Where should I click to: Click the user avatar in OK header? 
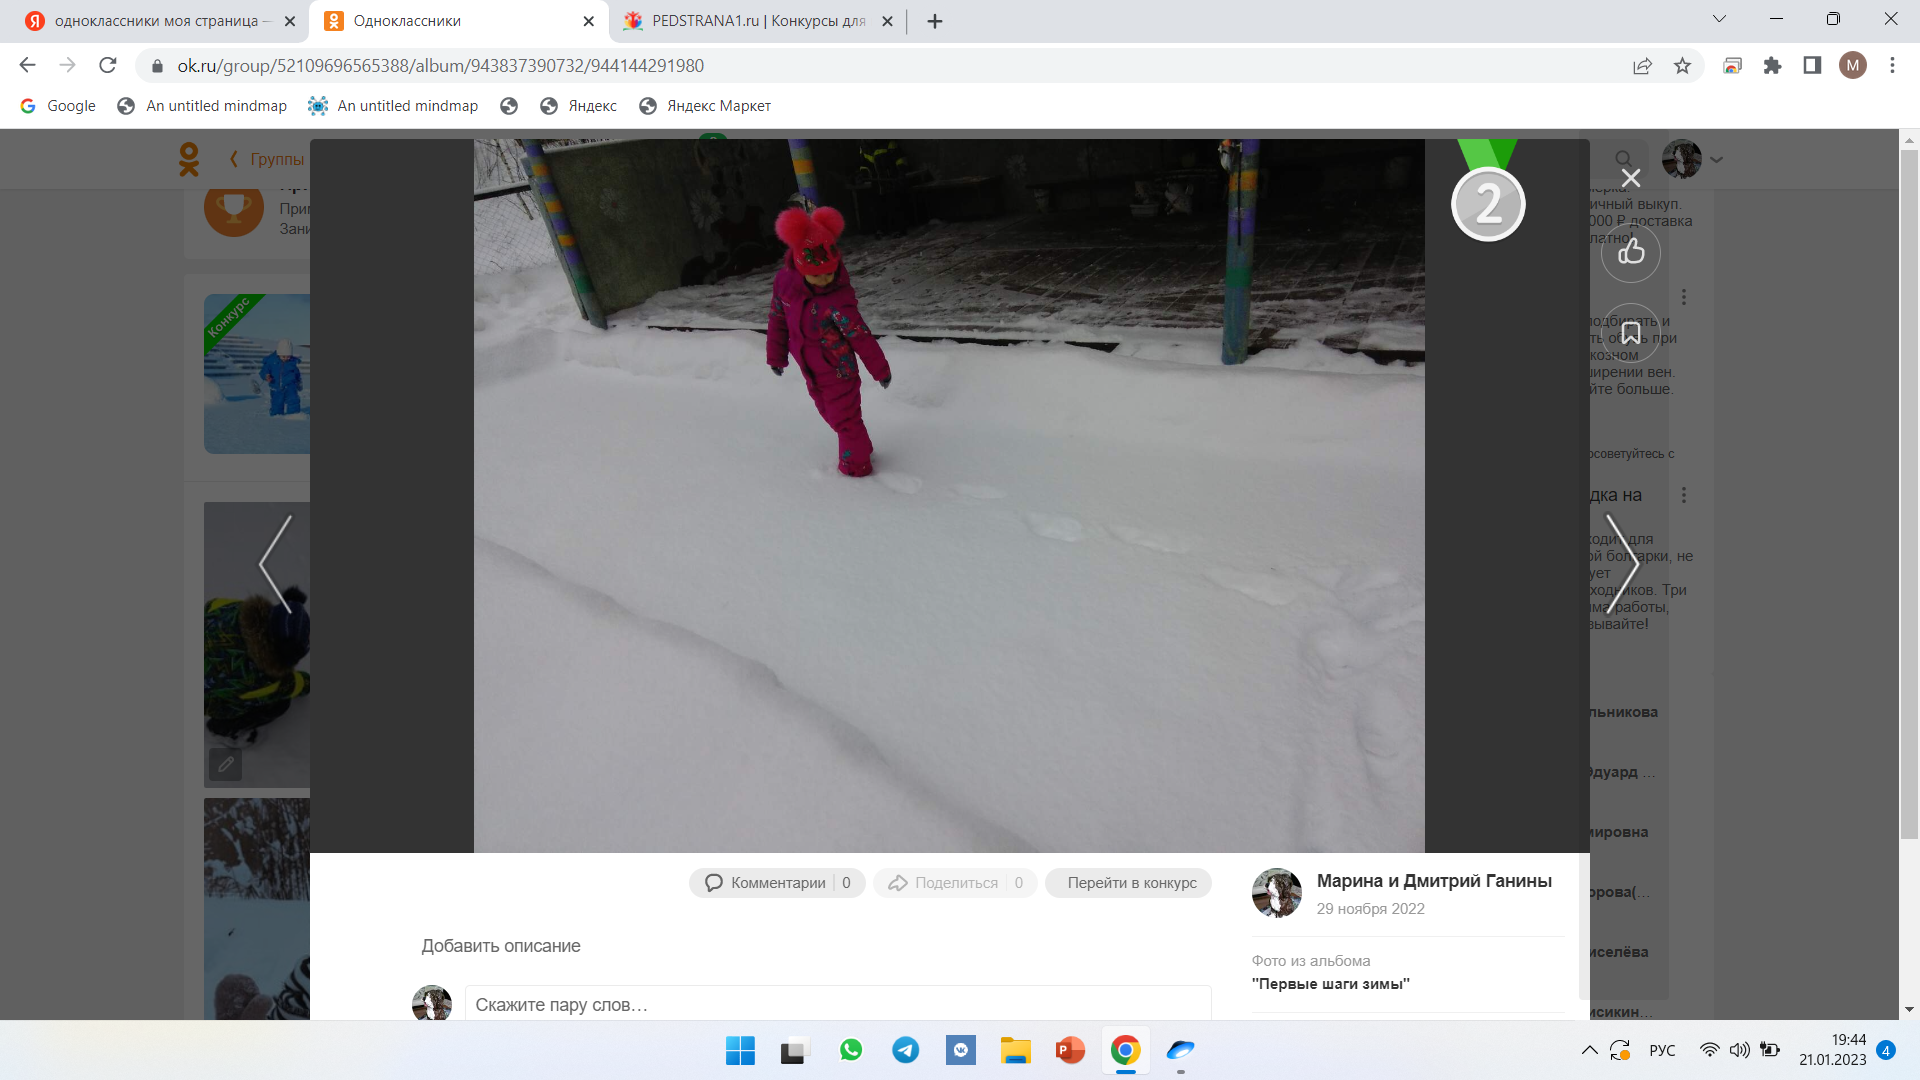pyautogui.click(x=1682, y=159)
